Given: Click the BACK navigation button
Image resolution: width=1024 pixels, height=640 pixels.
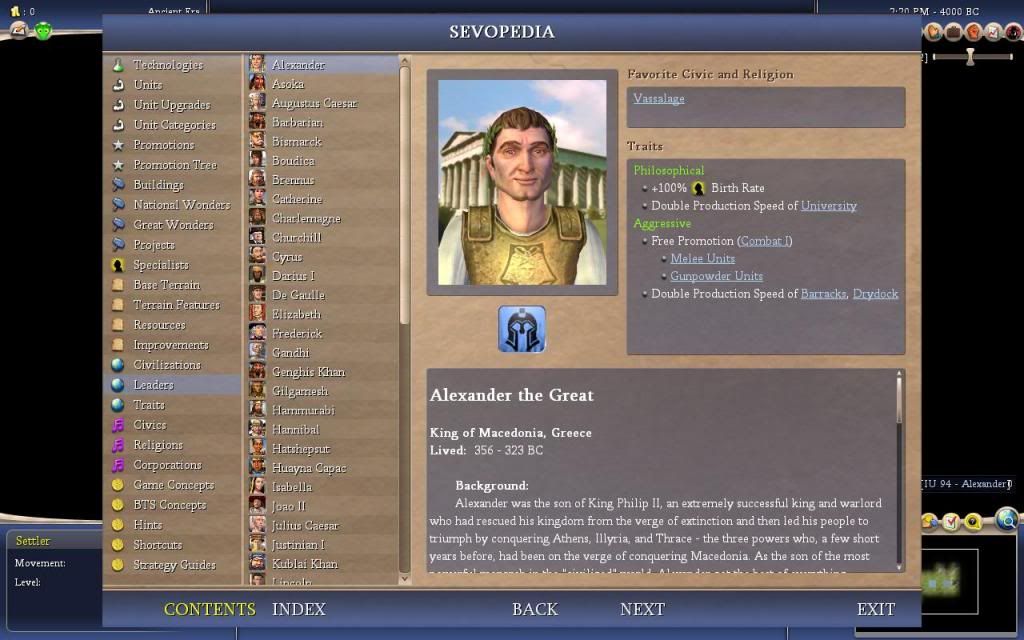Looking at the screenshot, I should coord(535,609).
